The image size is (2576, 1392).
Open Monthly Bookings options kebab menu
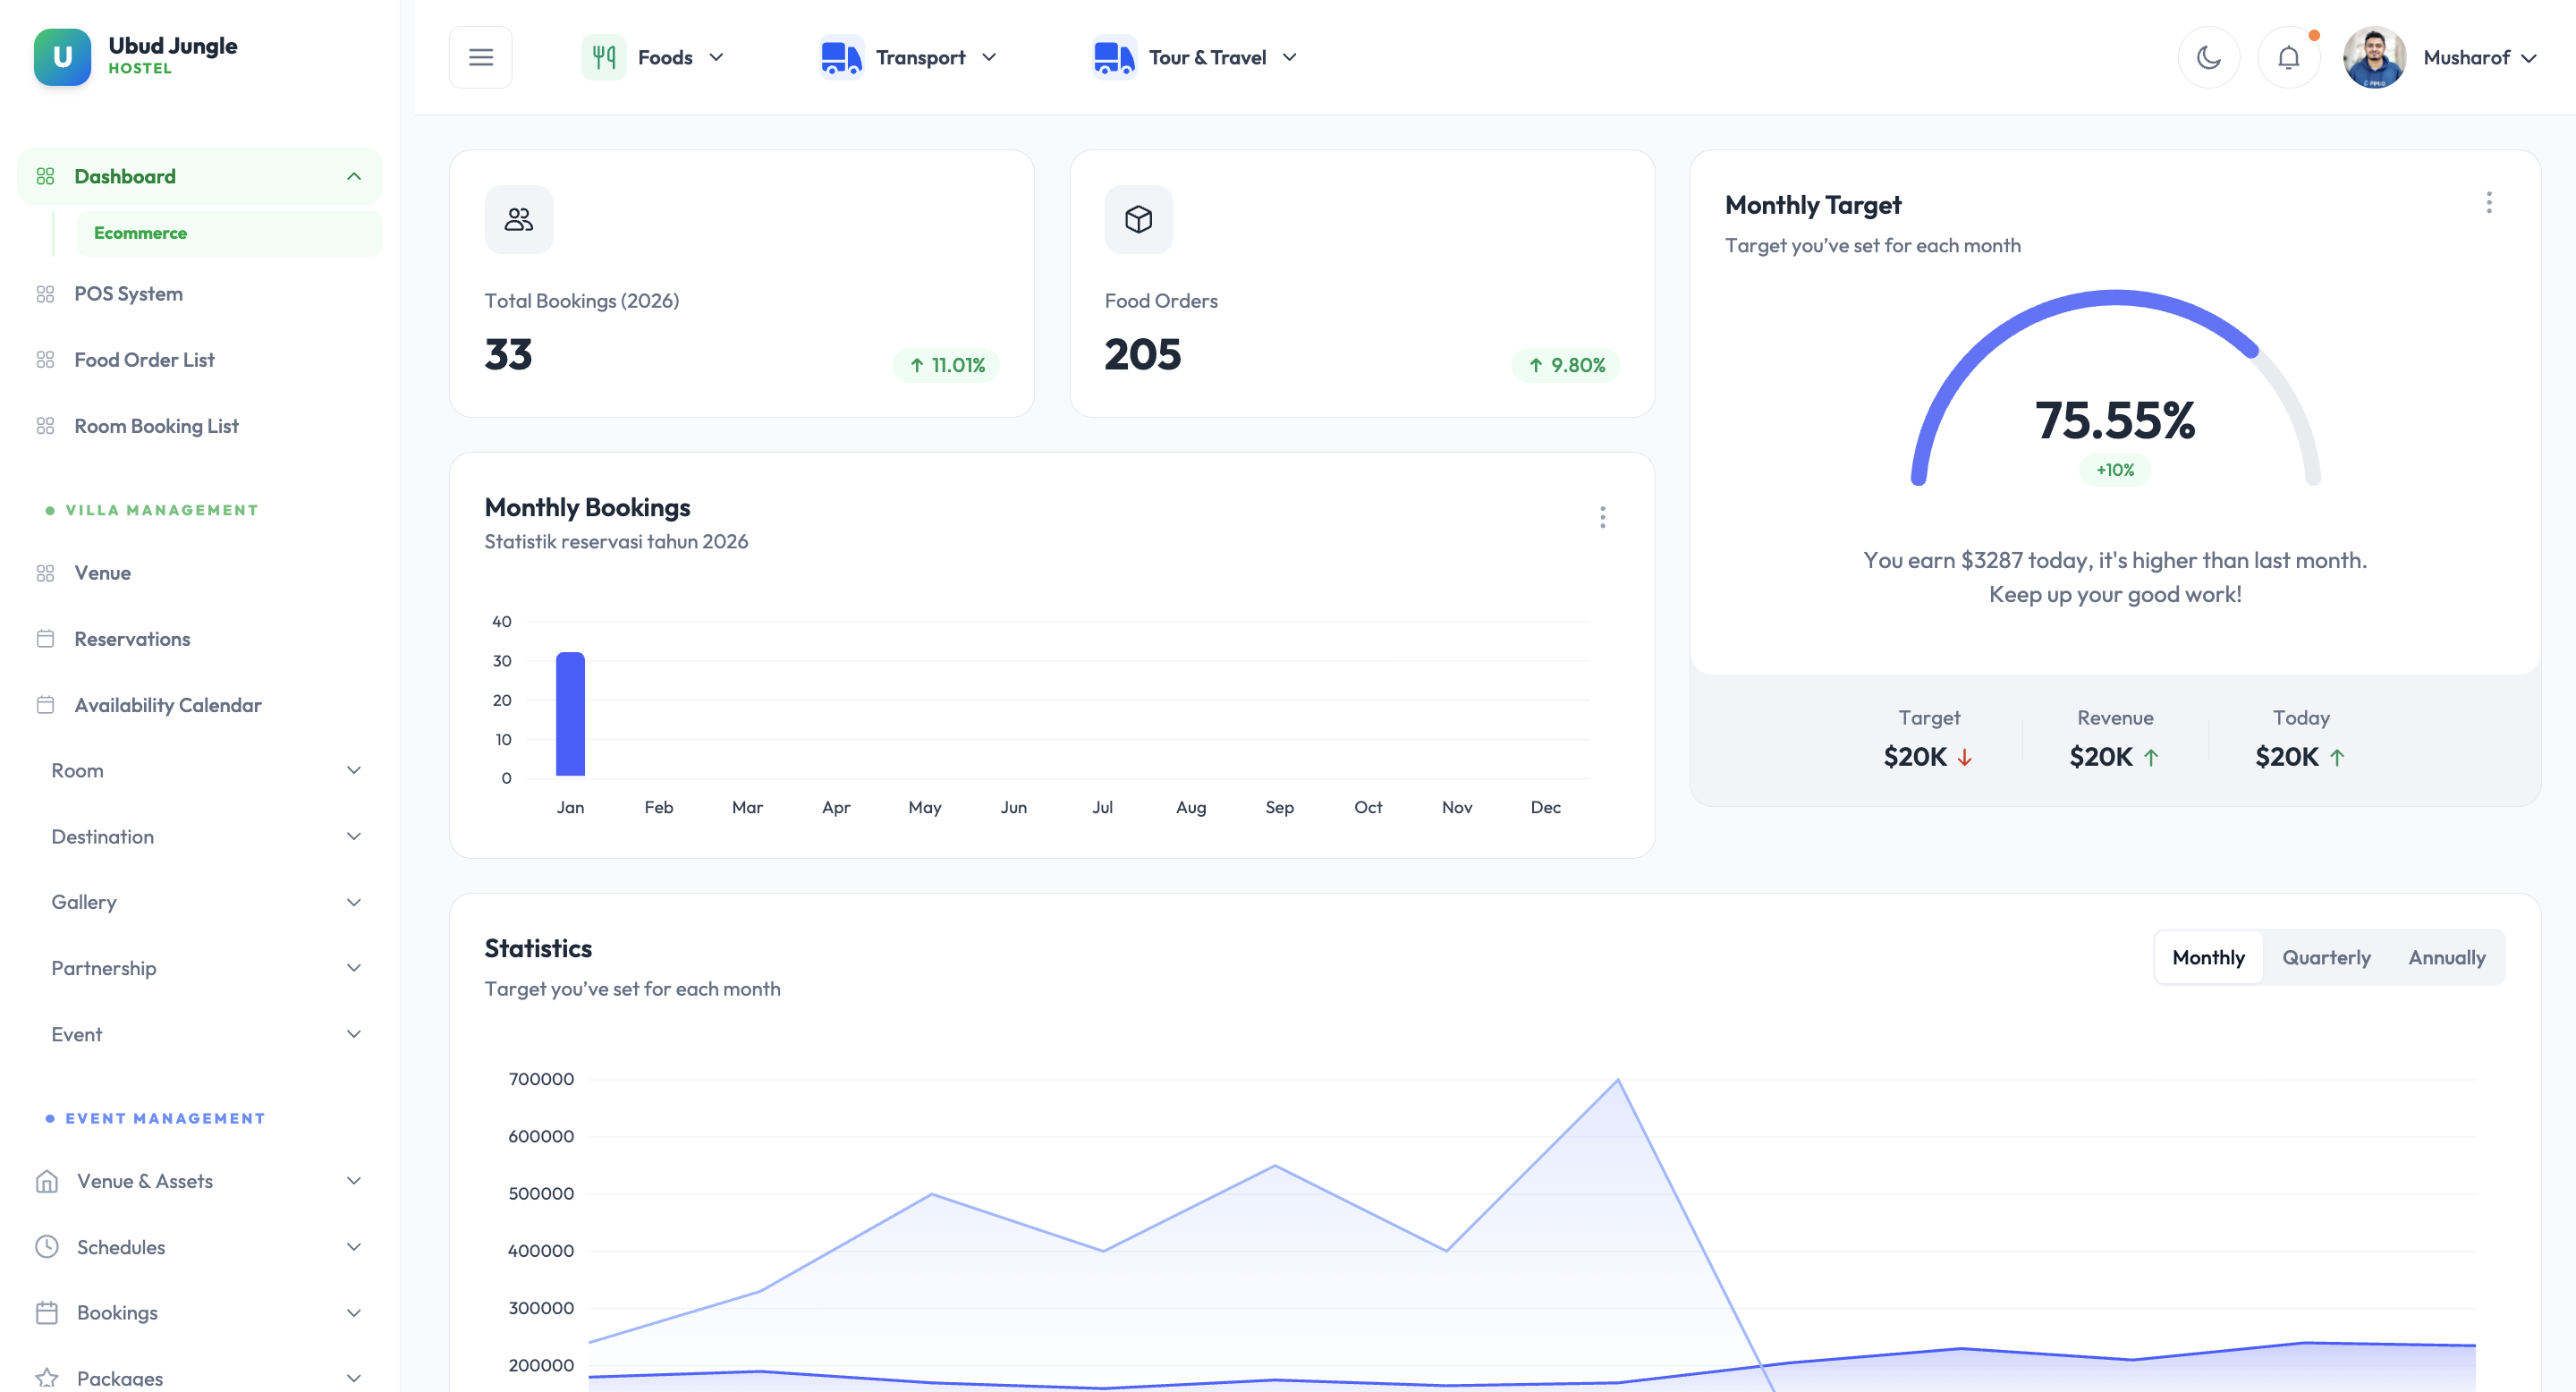click(x=1602, y=517)
